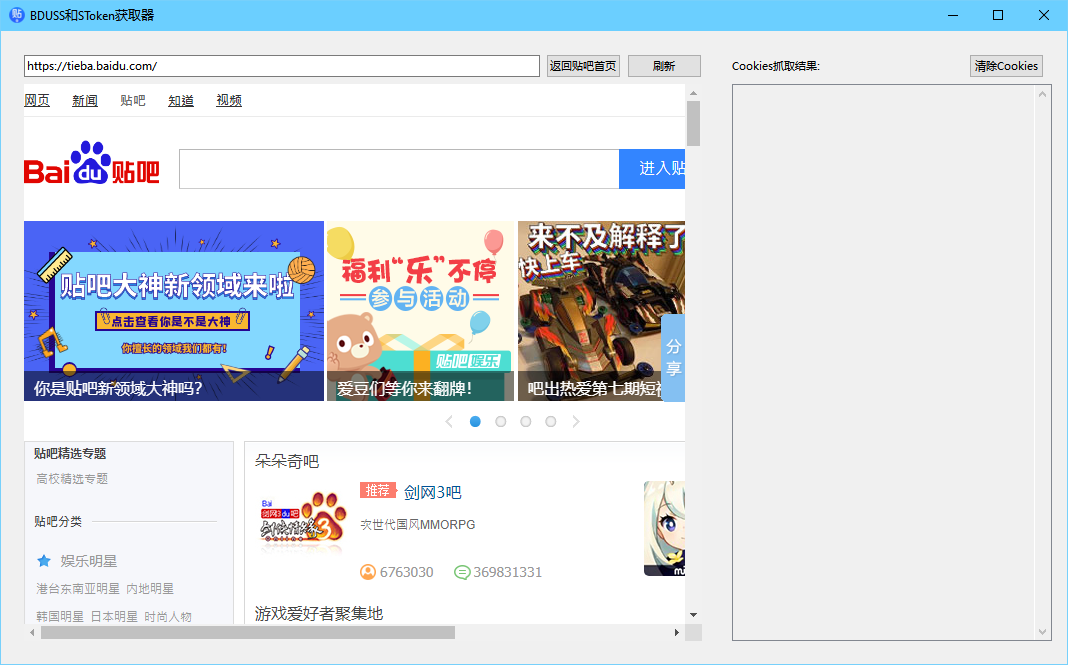The image size is (1068, 665).
Task: Click the Baidu Tieba logo
Action: coord(92,164)
